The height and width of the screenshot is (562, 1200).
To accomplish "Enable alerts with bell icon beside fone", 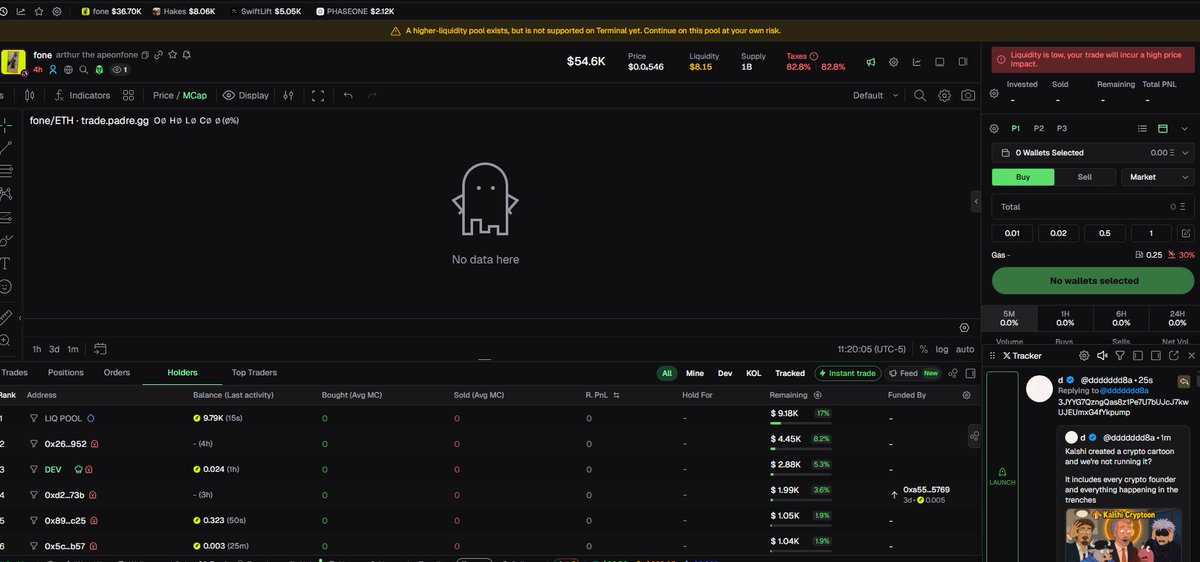I will tap(187, 55).
